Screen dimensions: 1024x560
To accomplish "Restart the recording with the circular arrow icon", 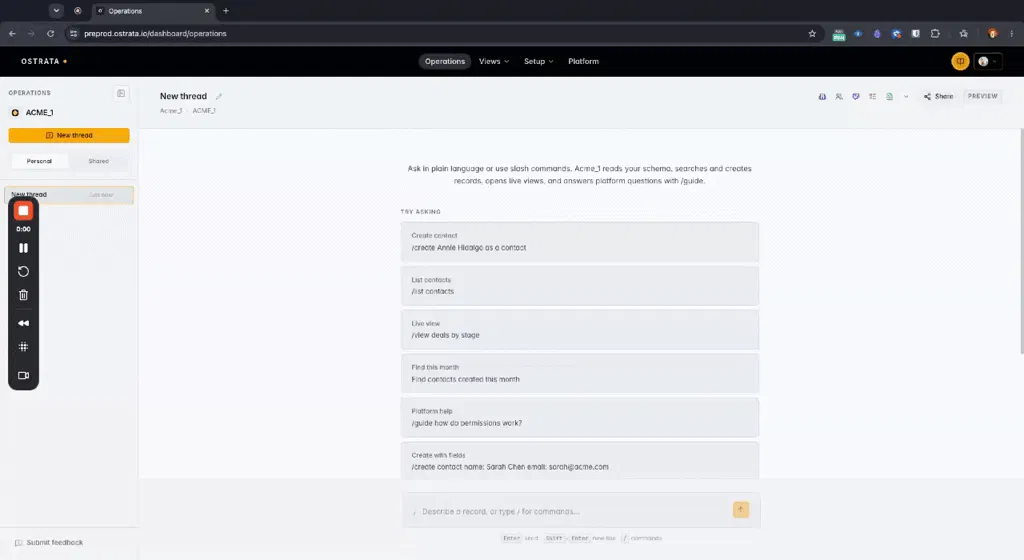I will tap(24, 272).
